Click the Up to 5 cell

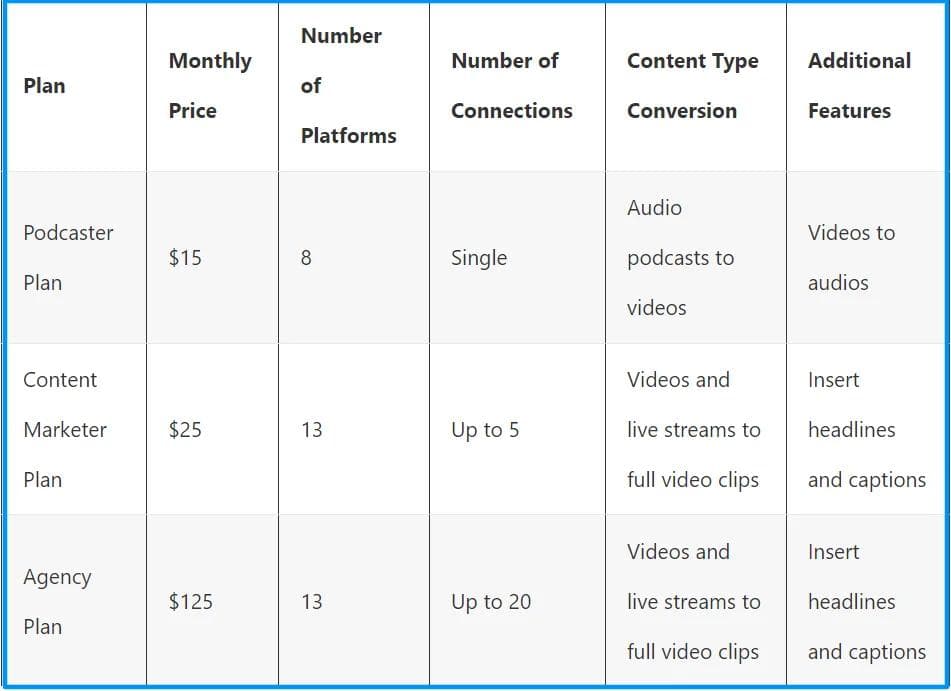coord(485,429)
